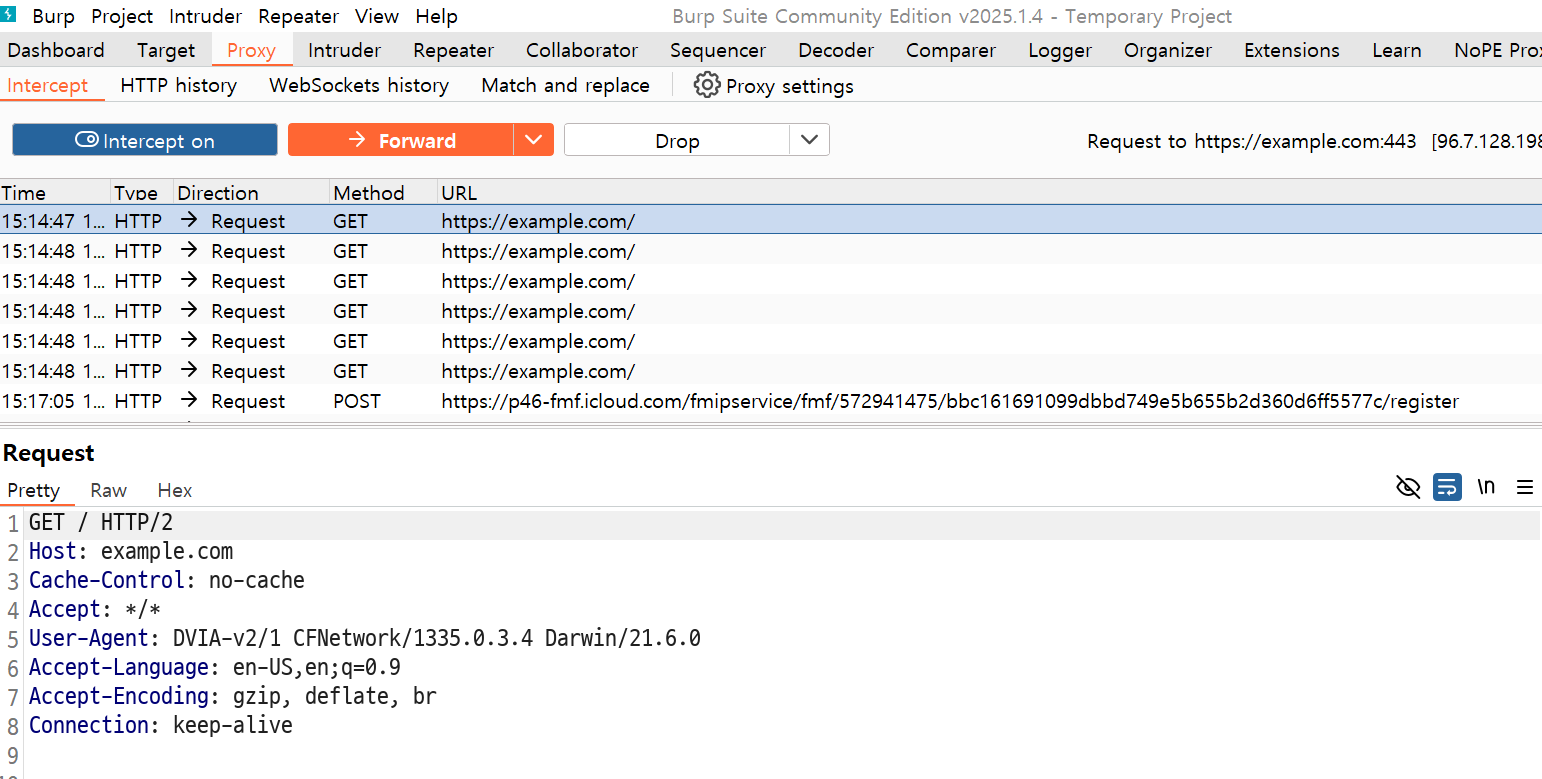Open the Burp menu
This screenshot has width=1542, height=779.
click(x=54, y=16)
